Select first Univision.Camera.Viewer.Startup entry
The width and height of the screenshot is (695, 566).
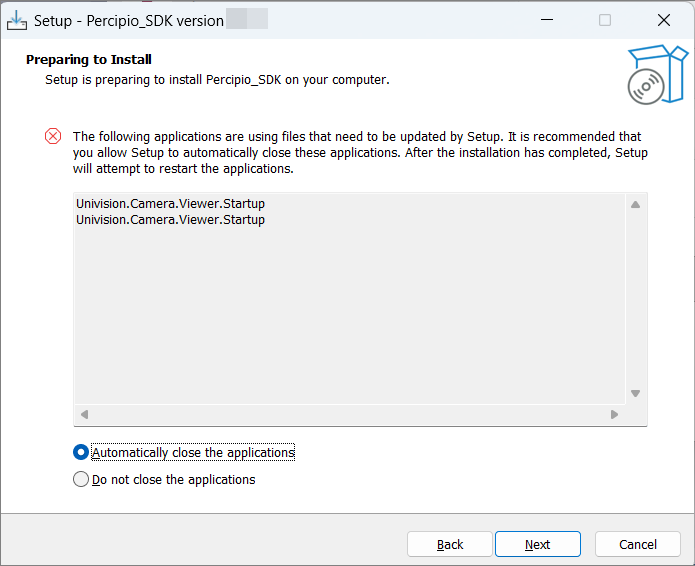[x=171, y=203]
